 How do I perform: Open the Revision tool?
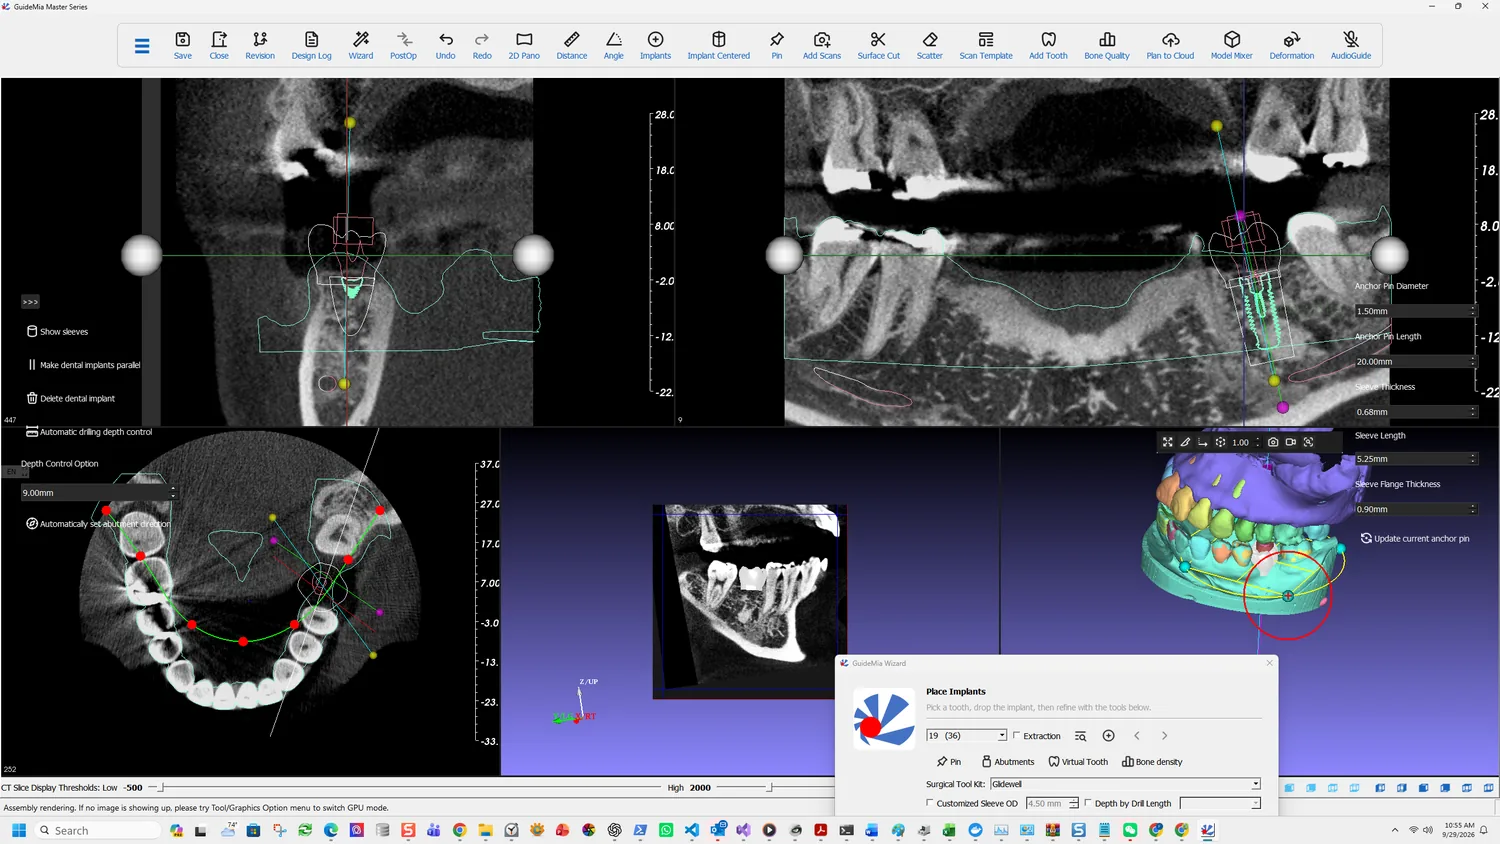pyautogui.click(x=260, y=45)
